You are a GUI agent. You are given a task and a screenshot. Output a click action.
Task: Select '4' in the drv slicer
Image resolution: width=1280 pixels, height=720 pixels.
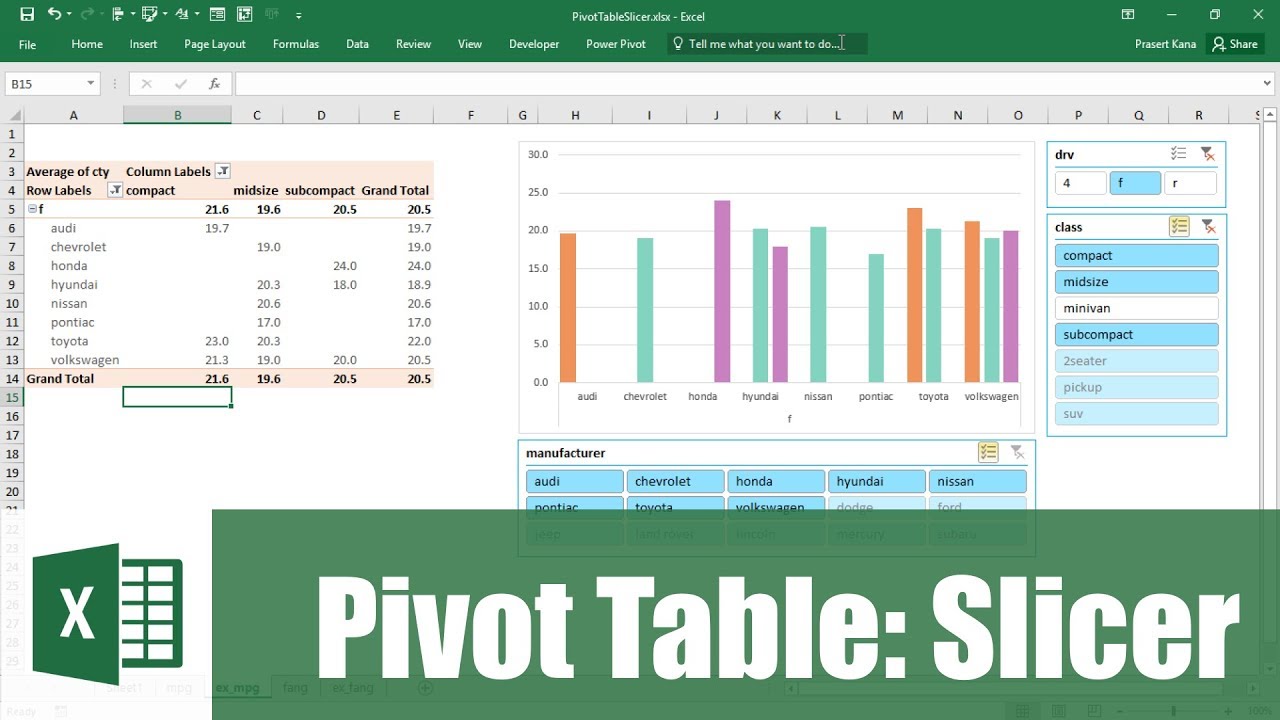(1080, 183)
